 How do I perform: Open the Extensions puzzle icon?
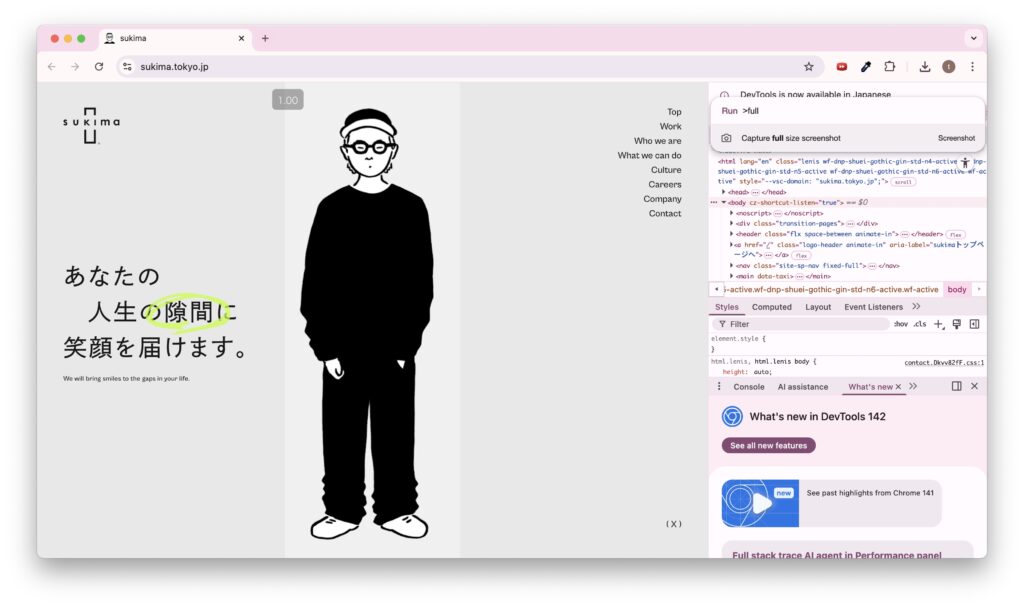click(889, 67)
